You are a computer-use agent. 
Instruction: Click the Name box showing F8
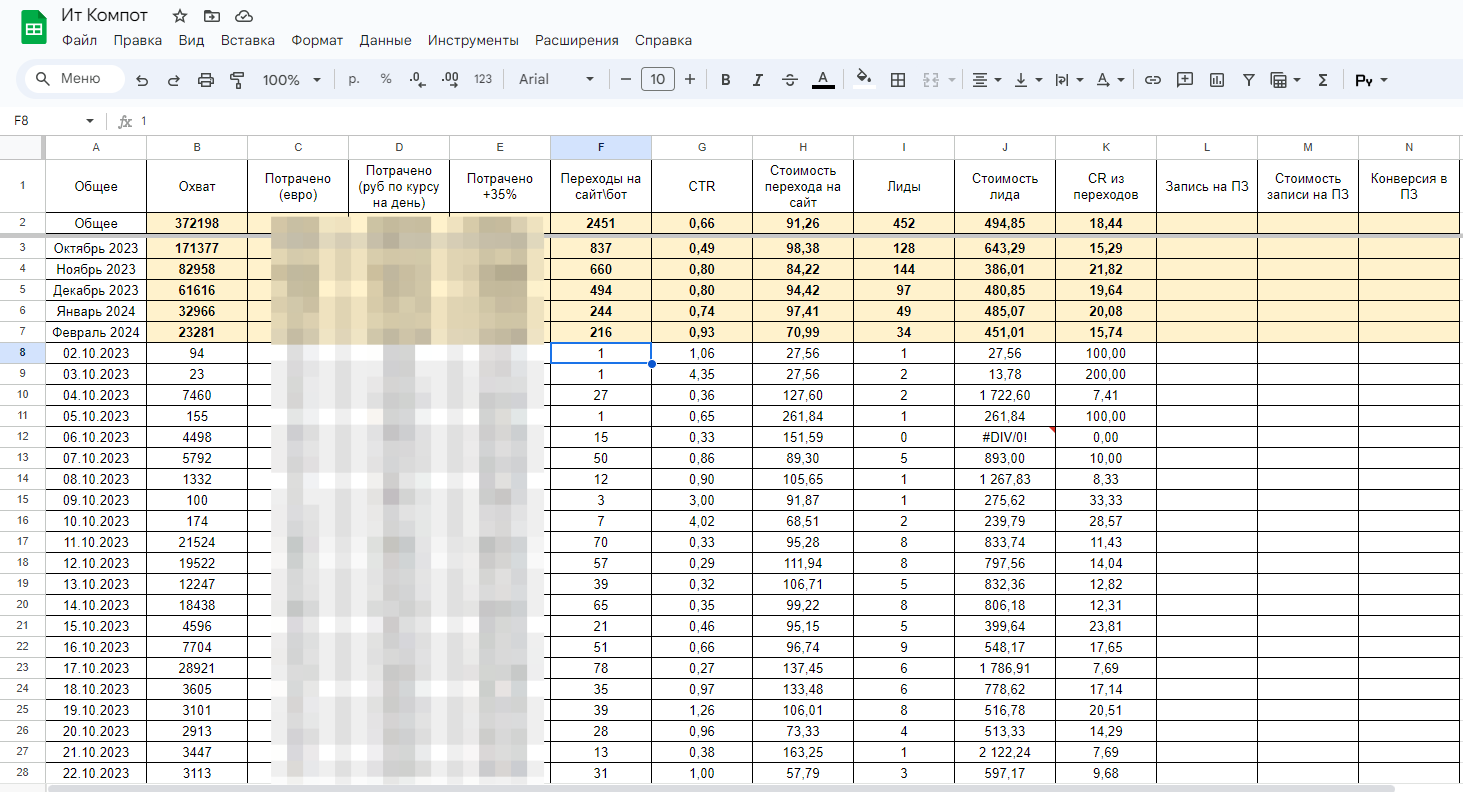pos(45,121)
